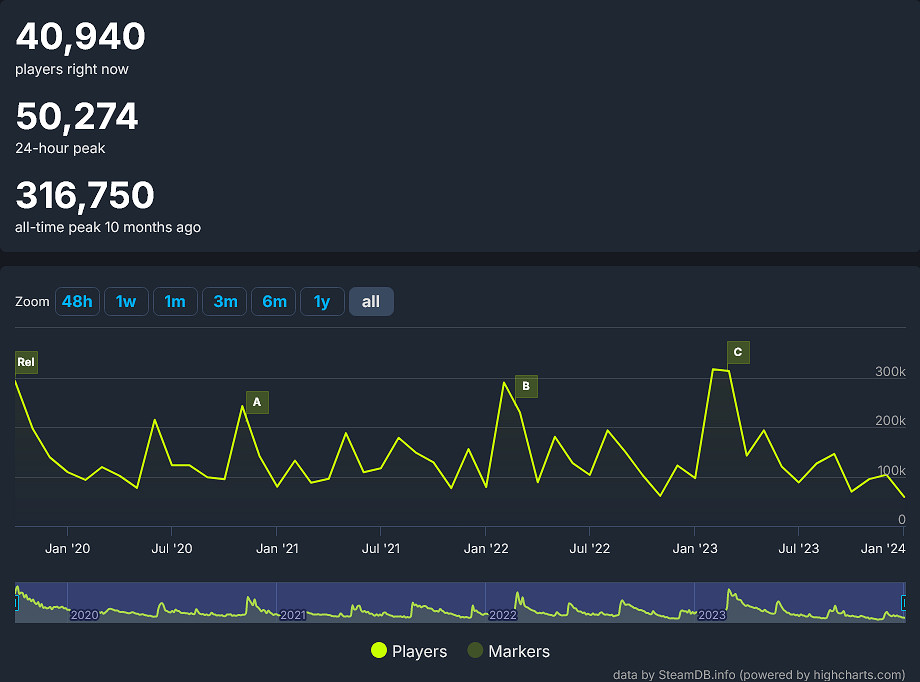The image size is (920, 682).
Task: Switch zoom to 1m range
Action: tap(175, 301)
